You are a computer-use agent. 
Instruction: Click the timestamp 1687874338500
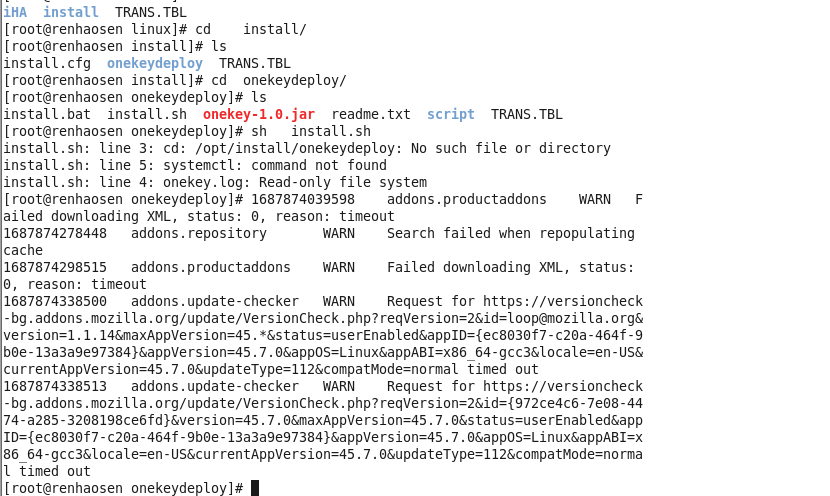[55, 301]
